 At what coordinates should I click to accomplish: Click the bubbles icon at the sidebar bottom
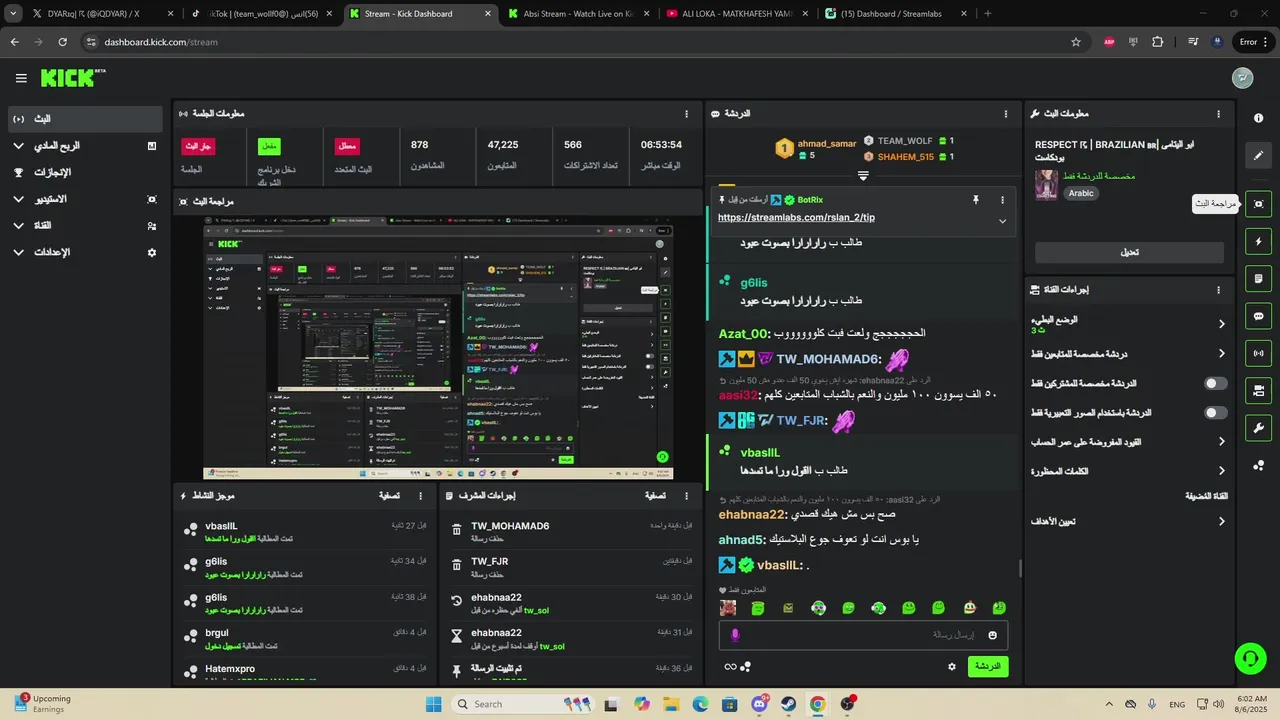1258,465
